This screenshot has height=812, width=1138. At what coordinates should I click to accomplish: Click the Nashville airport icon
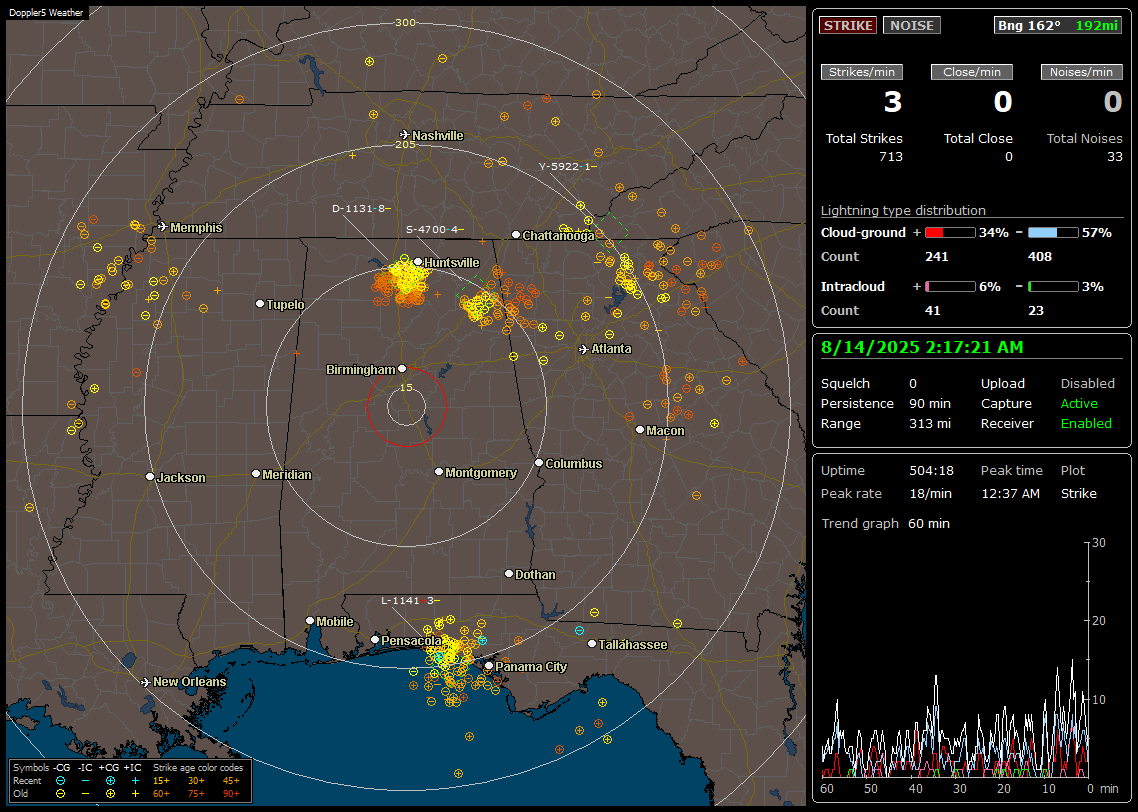(404, 135)
